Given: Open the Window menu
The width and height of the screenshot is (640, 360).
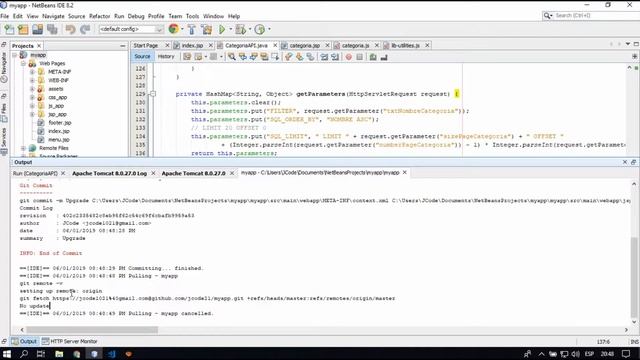Looking at the screenshot, I should pos(213,16).
